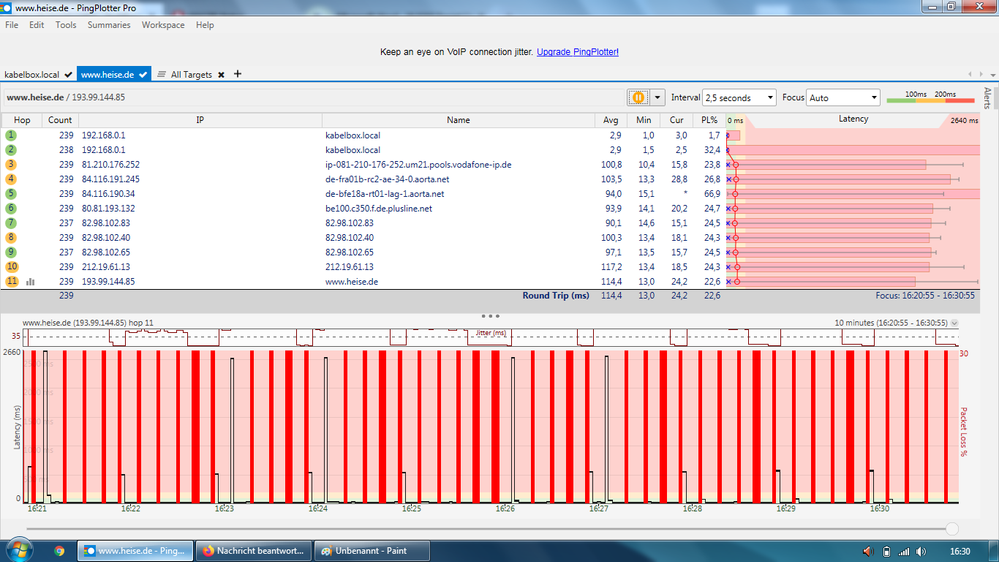Open the tab list dropdown arrow
Image resolution: width=999 pixels, height=562 pixels.
coord(993,75)
